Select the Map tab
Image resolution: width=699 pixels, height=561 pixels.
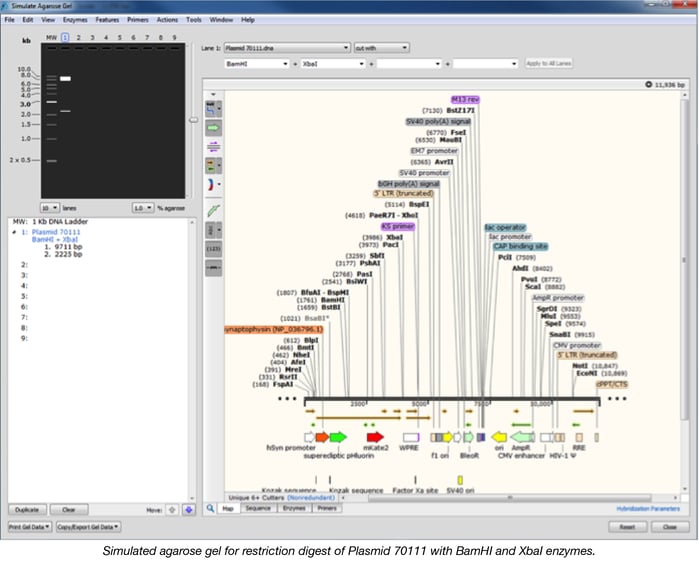click(x=228, y=508)
